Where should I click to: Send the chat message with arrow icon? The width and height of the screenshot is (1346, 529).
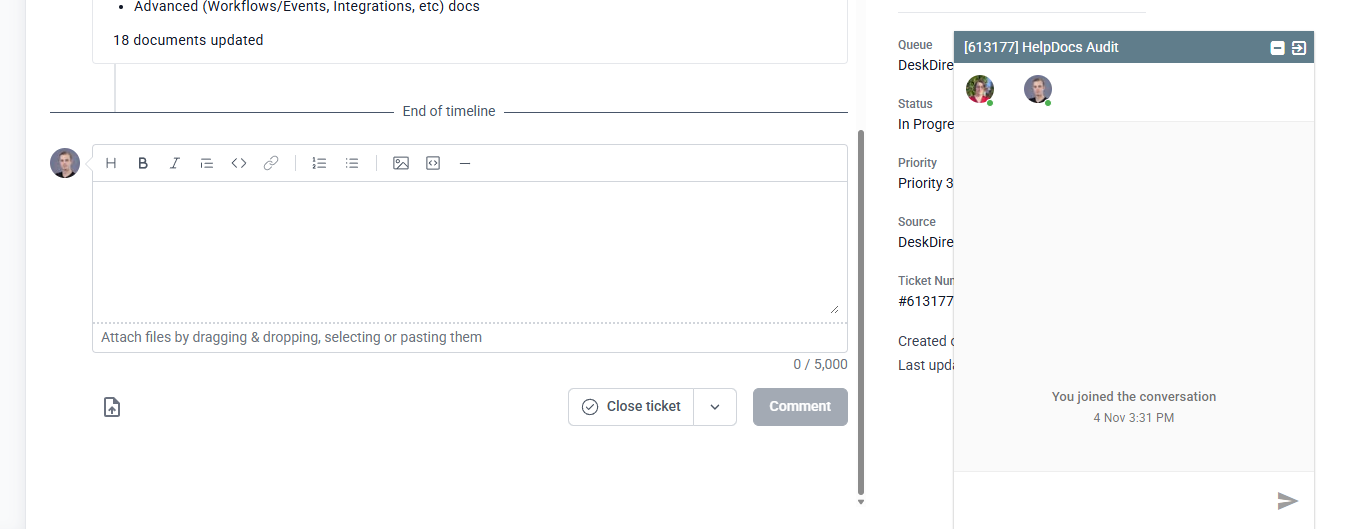pyautogui.click(x=1288, y=501)
